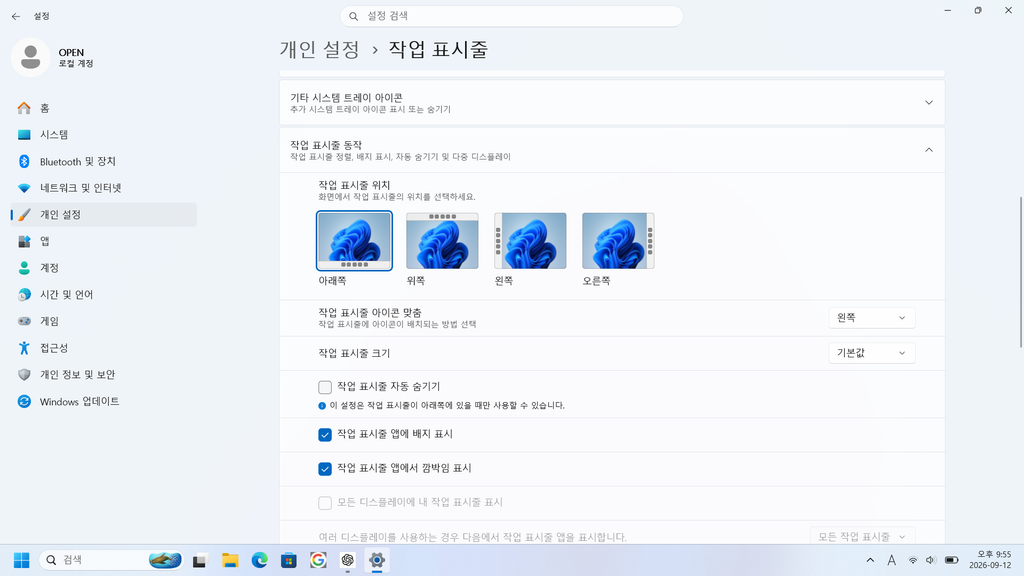Viewport: 1024px width, 576px height.
Task: Collapse 작업 표시줄 동작 section
Action: click(612, 150)
